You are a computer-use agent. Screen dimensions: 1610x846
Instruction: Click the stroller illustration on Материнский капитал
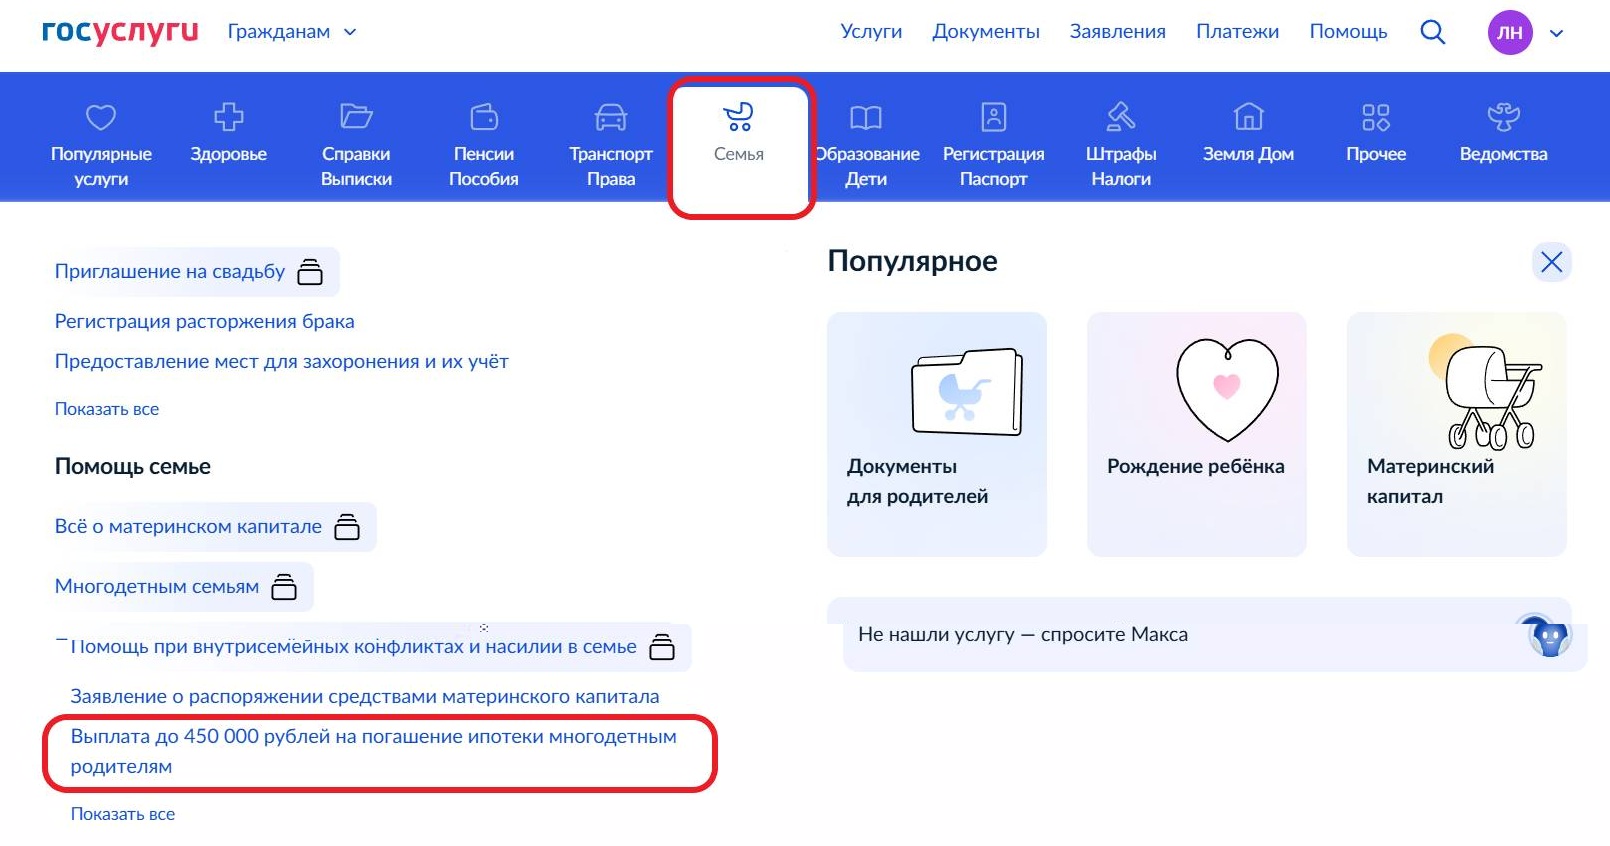tap(1488, 393)
